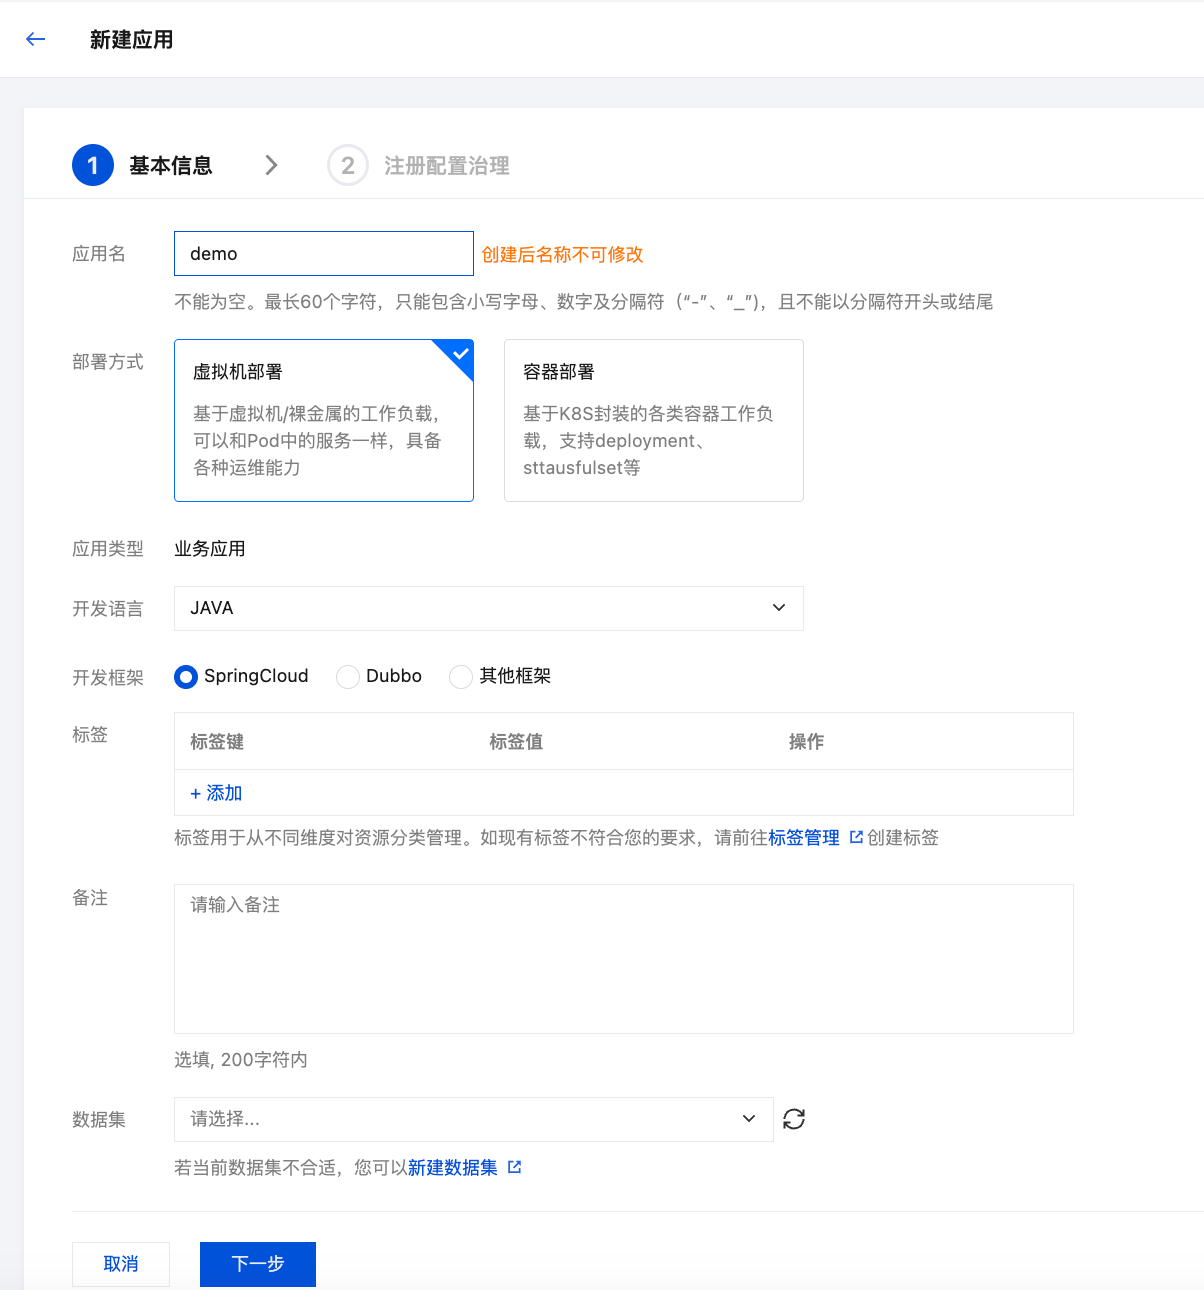Click the 业务应用 application type text
The height and width of the screenshot is (1290, 1204).
tap(210, 549)
